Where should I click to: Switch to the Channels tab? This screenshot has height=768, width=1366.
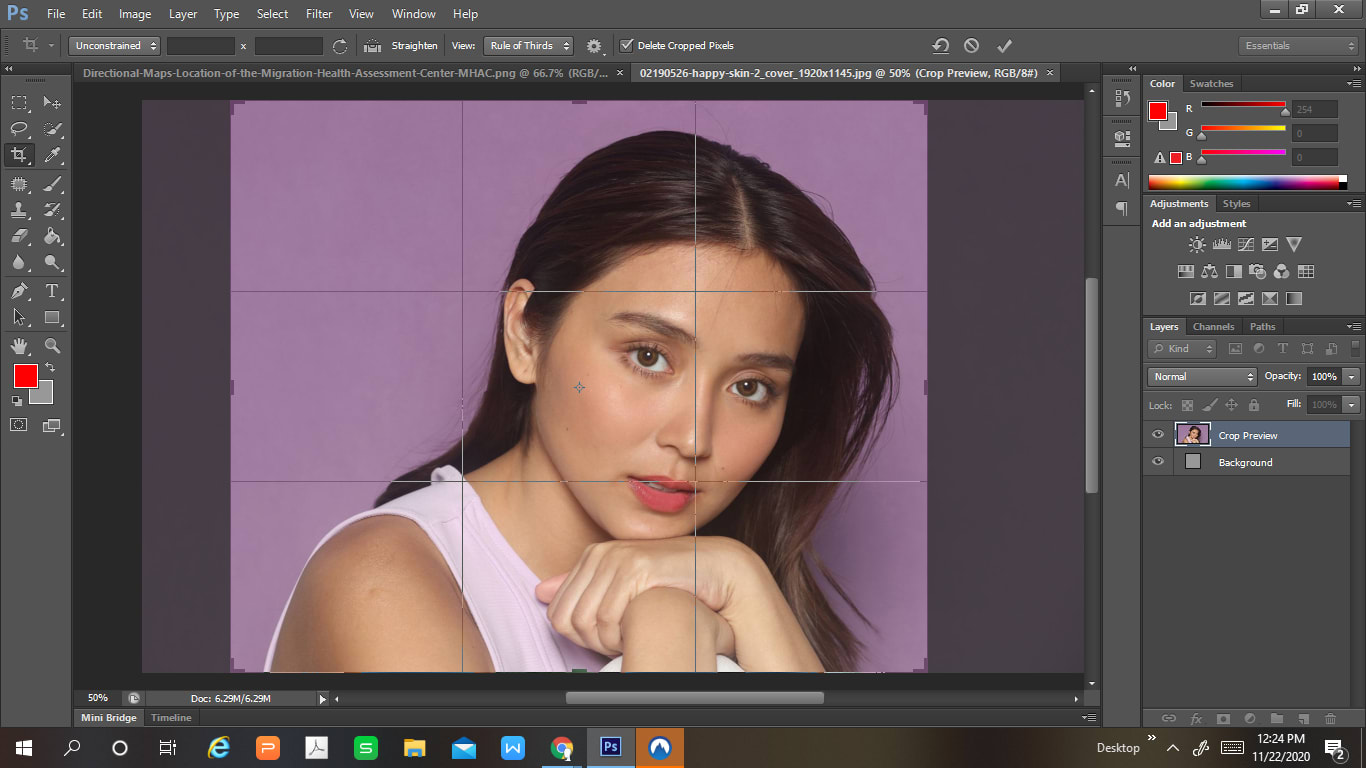[x=1213, y=327]
